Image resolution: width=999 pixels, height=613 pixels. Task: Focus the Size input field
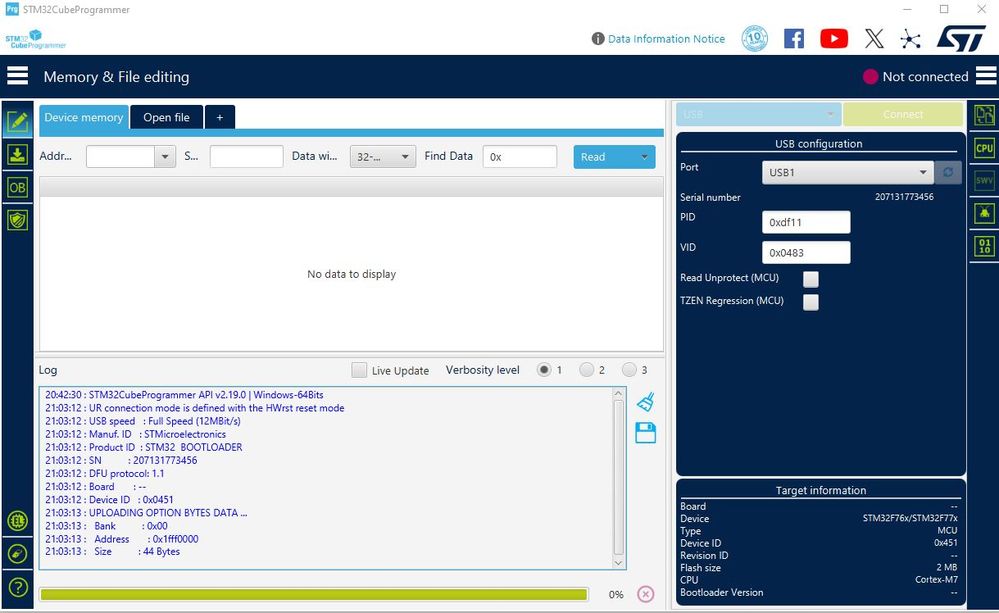[x=247, y=157]
